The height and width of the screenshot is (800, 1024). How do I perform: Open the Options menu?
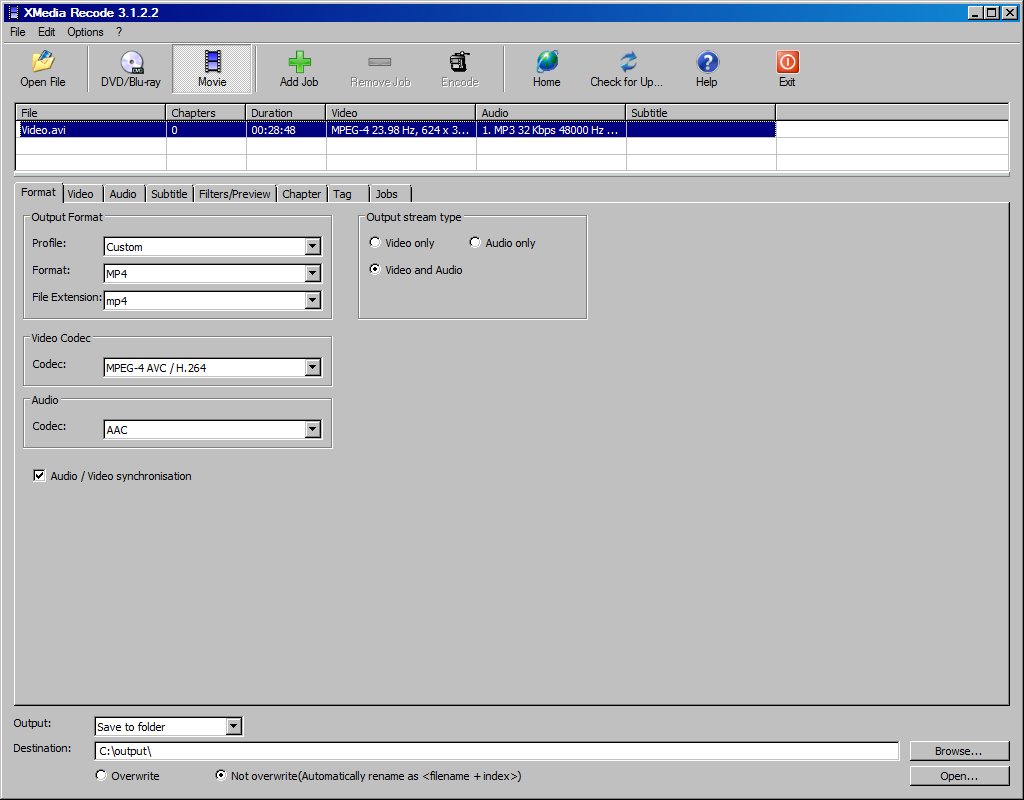[86, 32]
